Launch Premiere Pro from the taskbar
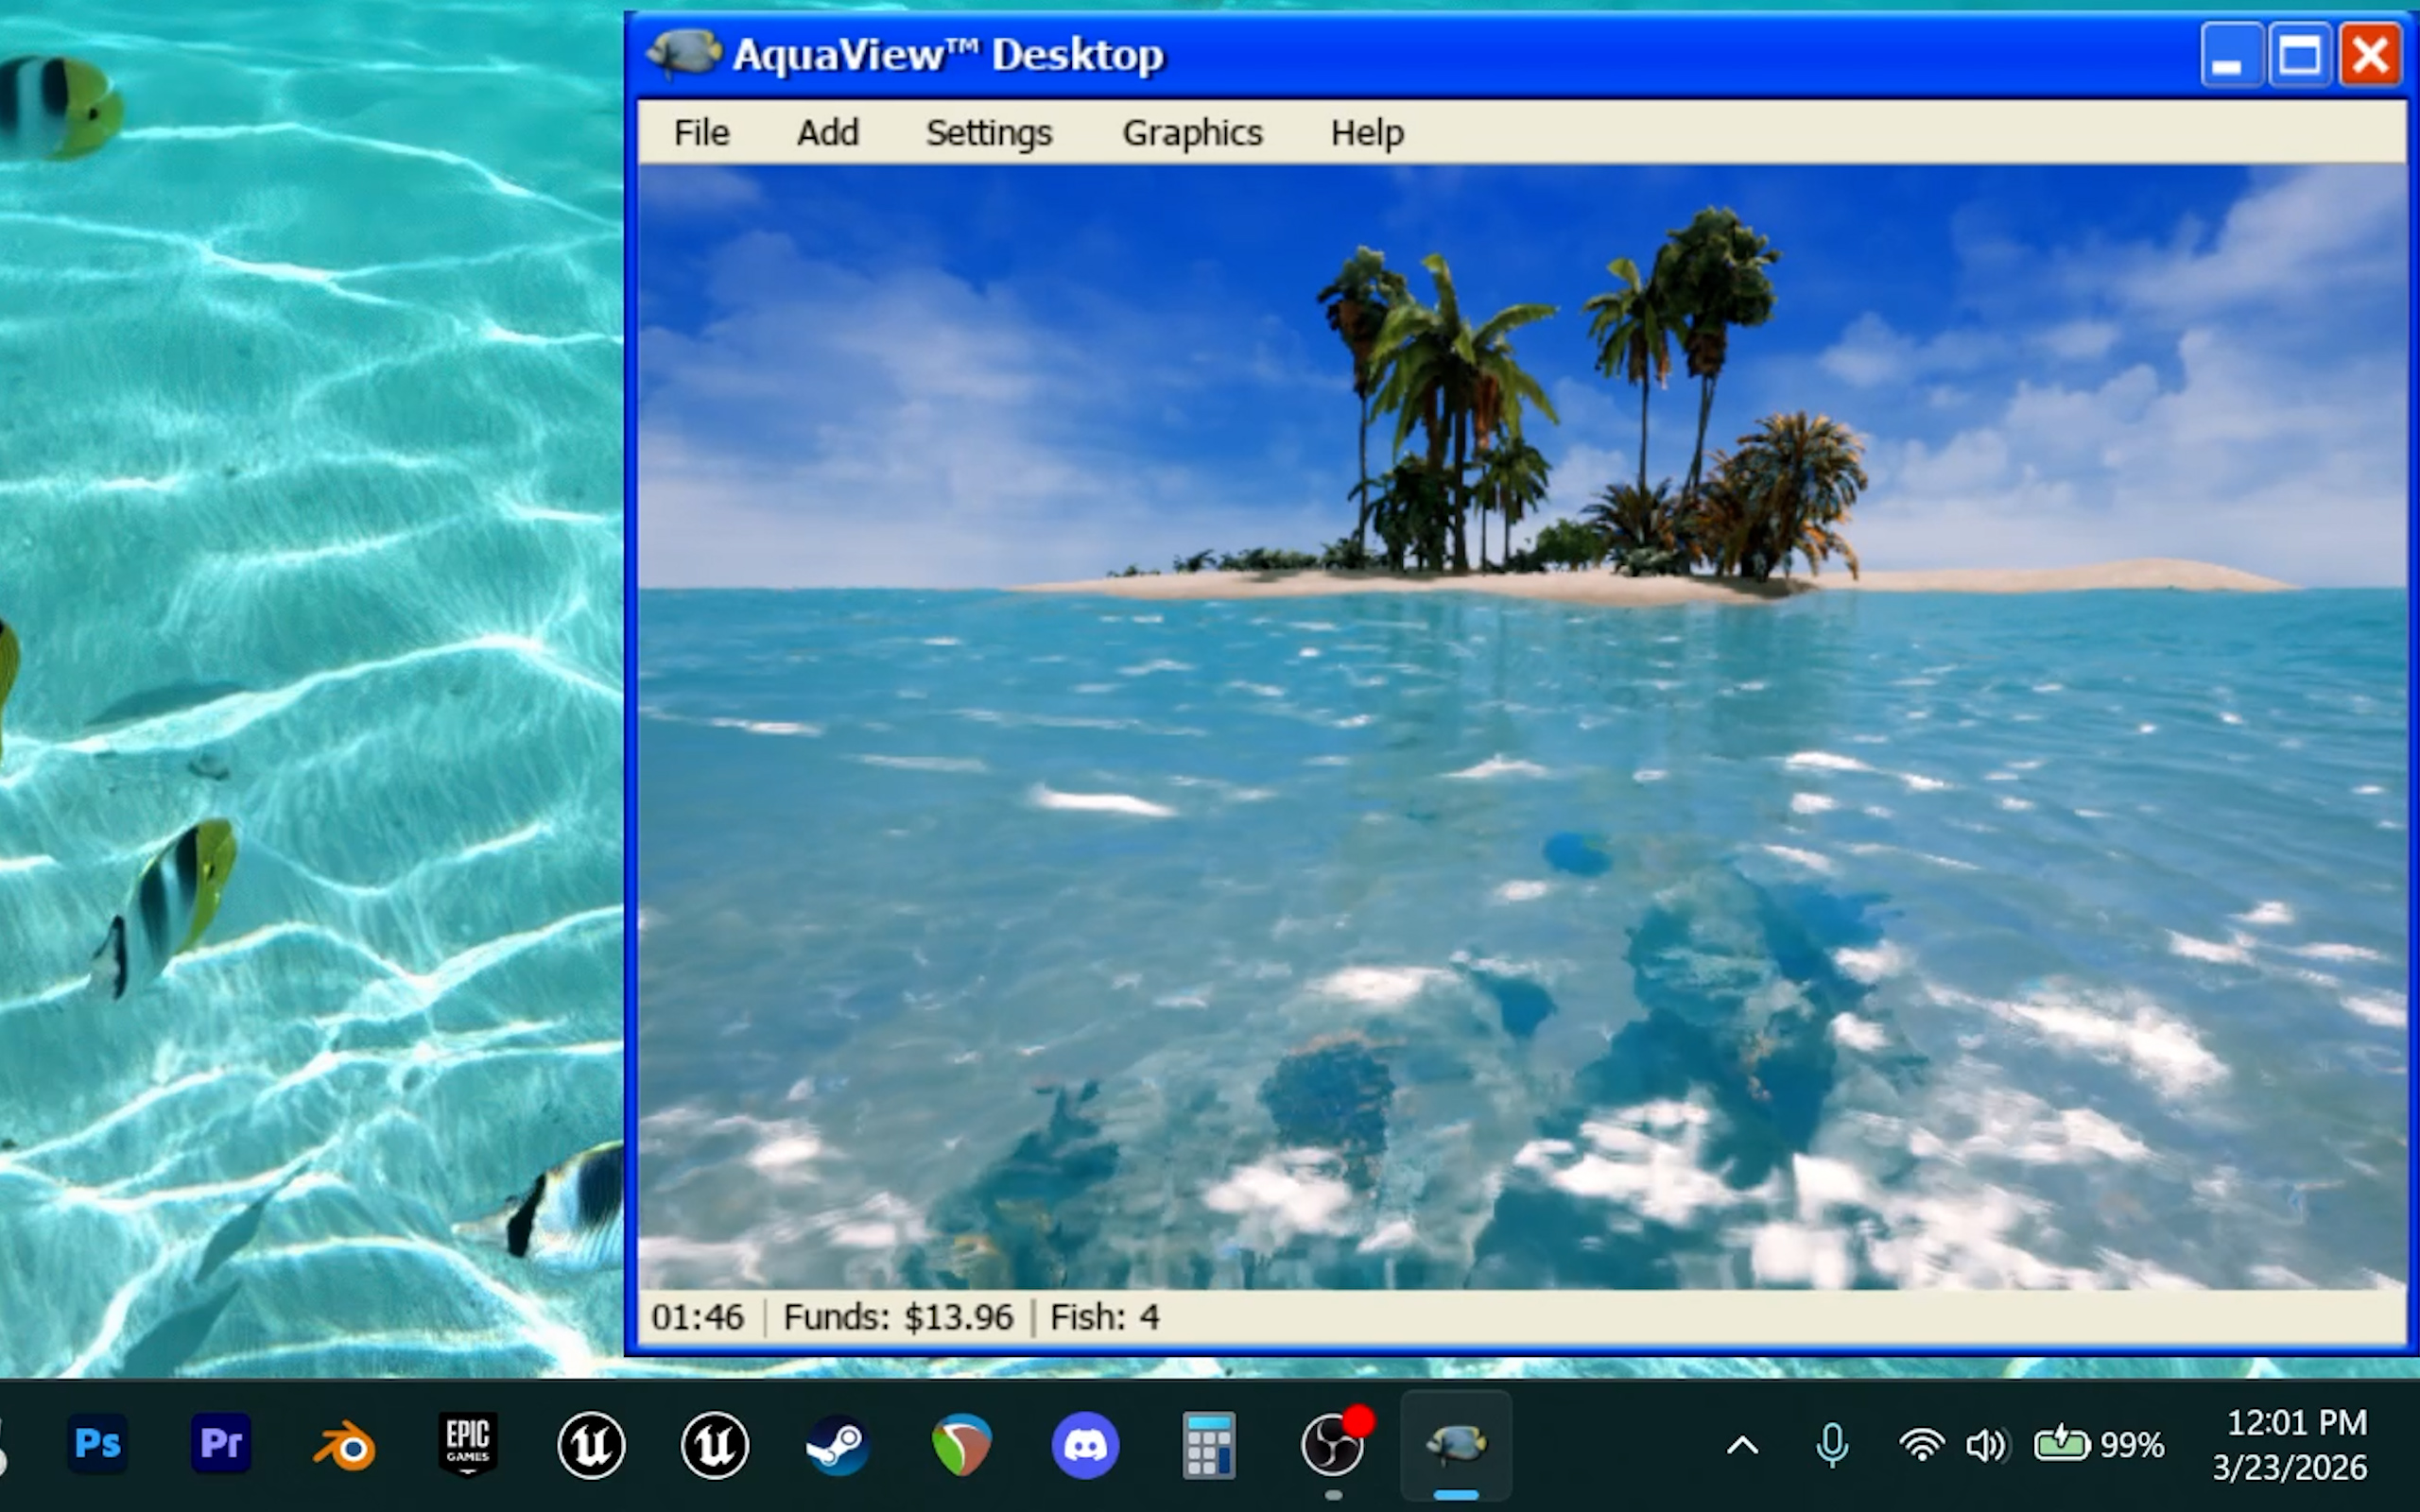This screenshot has width=2420, height=1512. 221,1444
